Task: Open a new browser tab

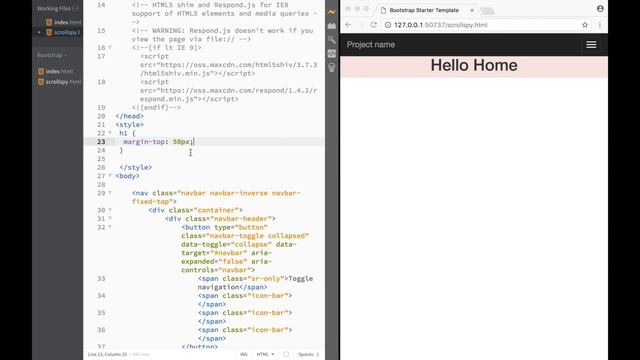Action: pos(488,11)
